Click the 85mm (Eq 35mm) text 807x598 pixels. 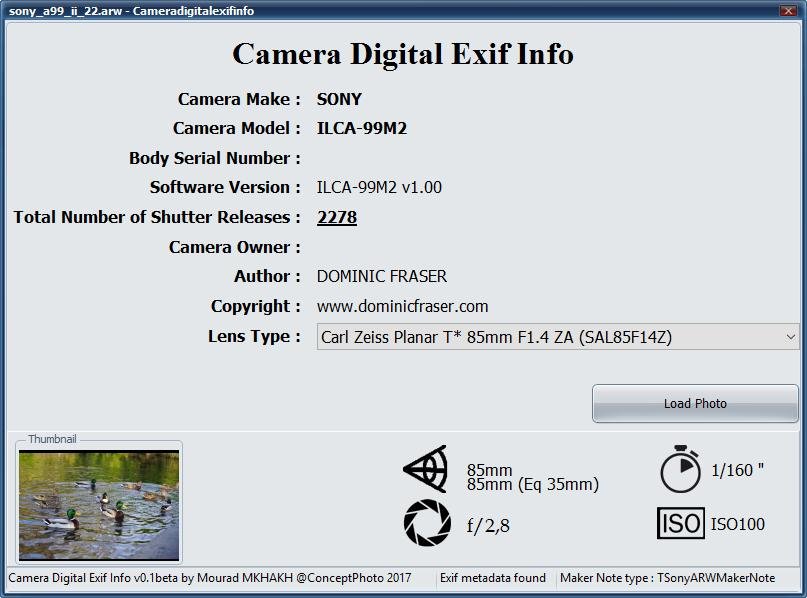[x=533, y=484]
